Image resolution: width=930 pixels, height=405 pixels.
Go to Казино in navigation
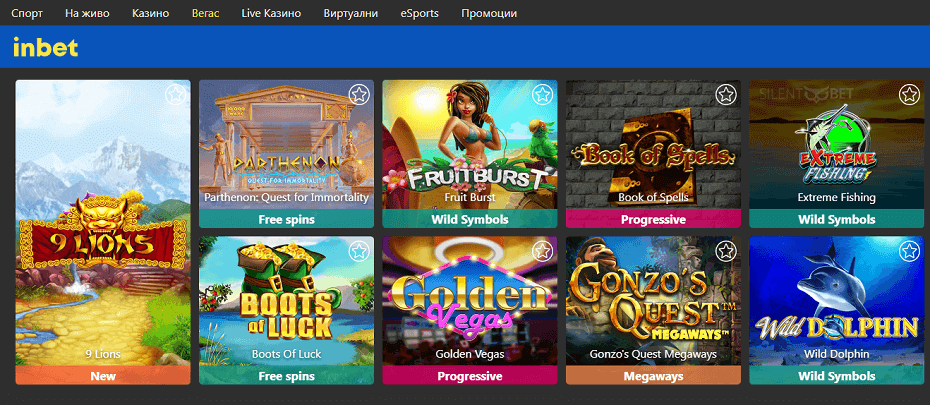tap(151, 13)
